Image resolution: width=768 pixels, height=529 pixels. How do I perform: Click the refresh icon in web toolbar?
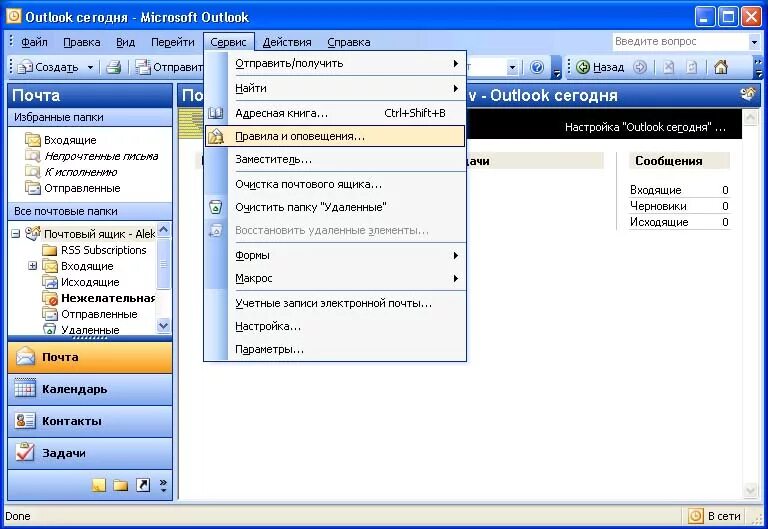pyautogui.click(x=691, y=67)
